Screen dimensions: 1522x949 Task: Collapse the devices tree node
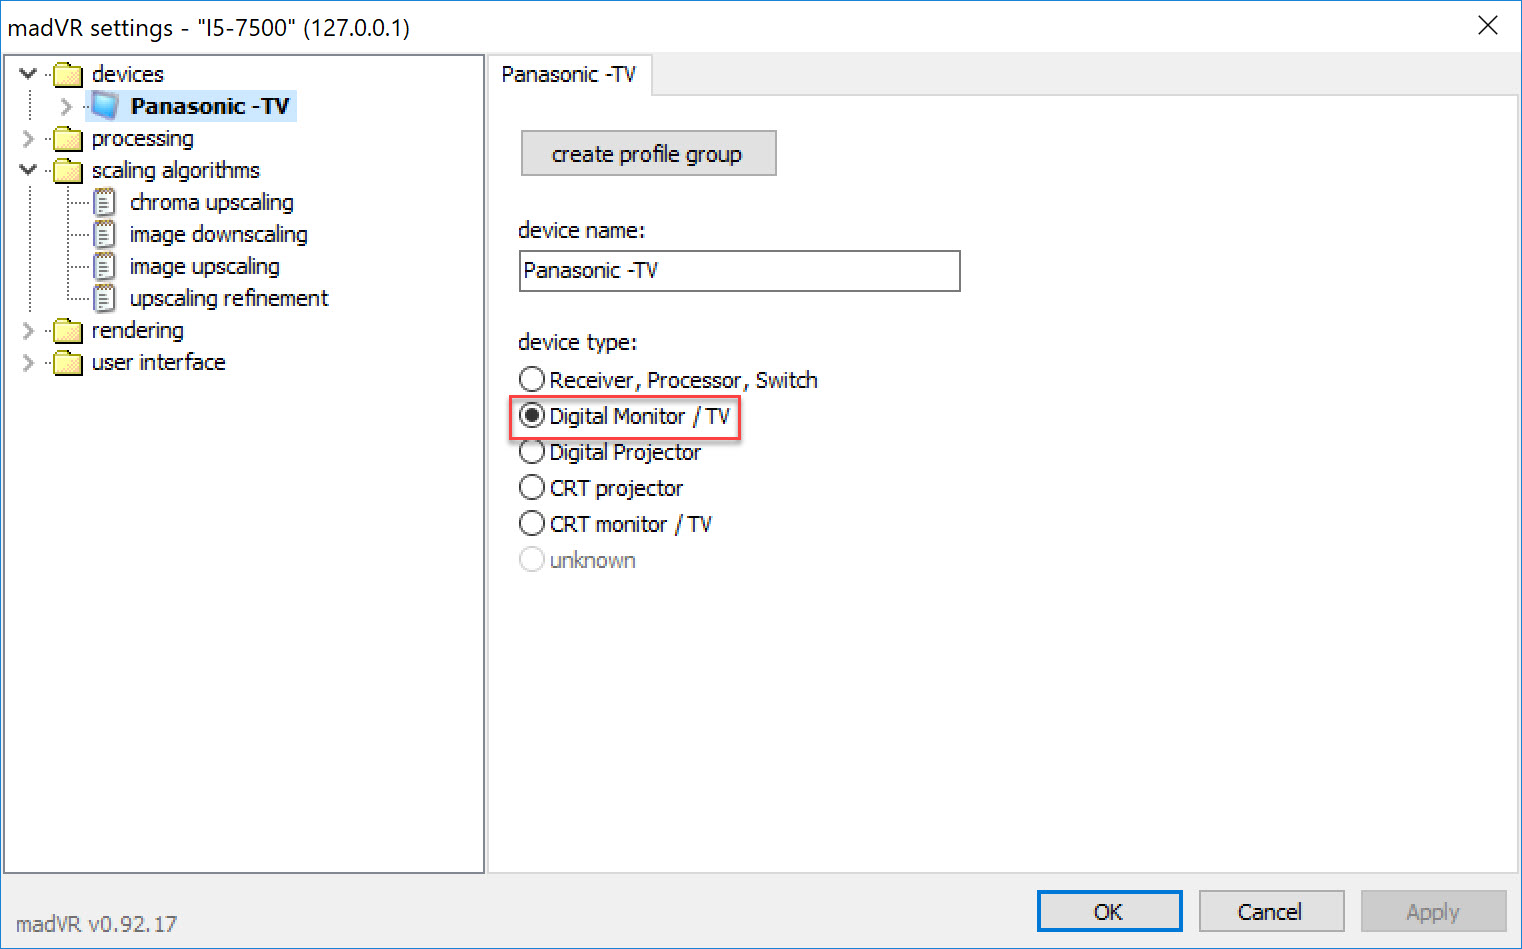pyautogui.click(x=28, y=73)
